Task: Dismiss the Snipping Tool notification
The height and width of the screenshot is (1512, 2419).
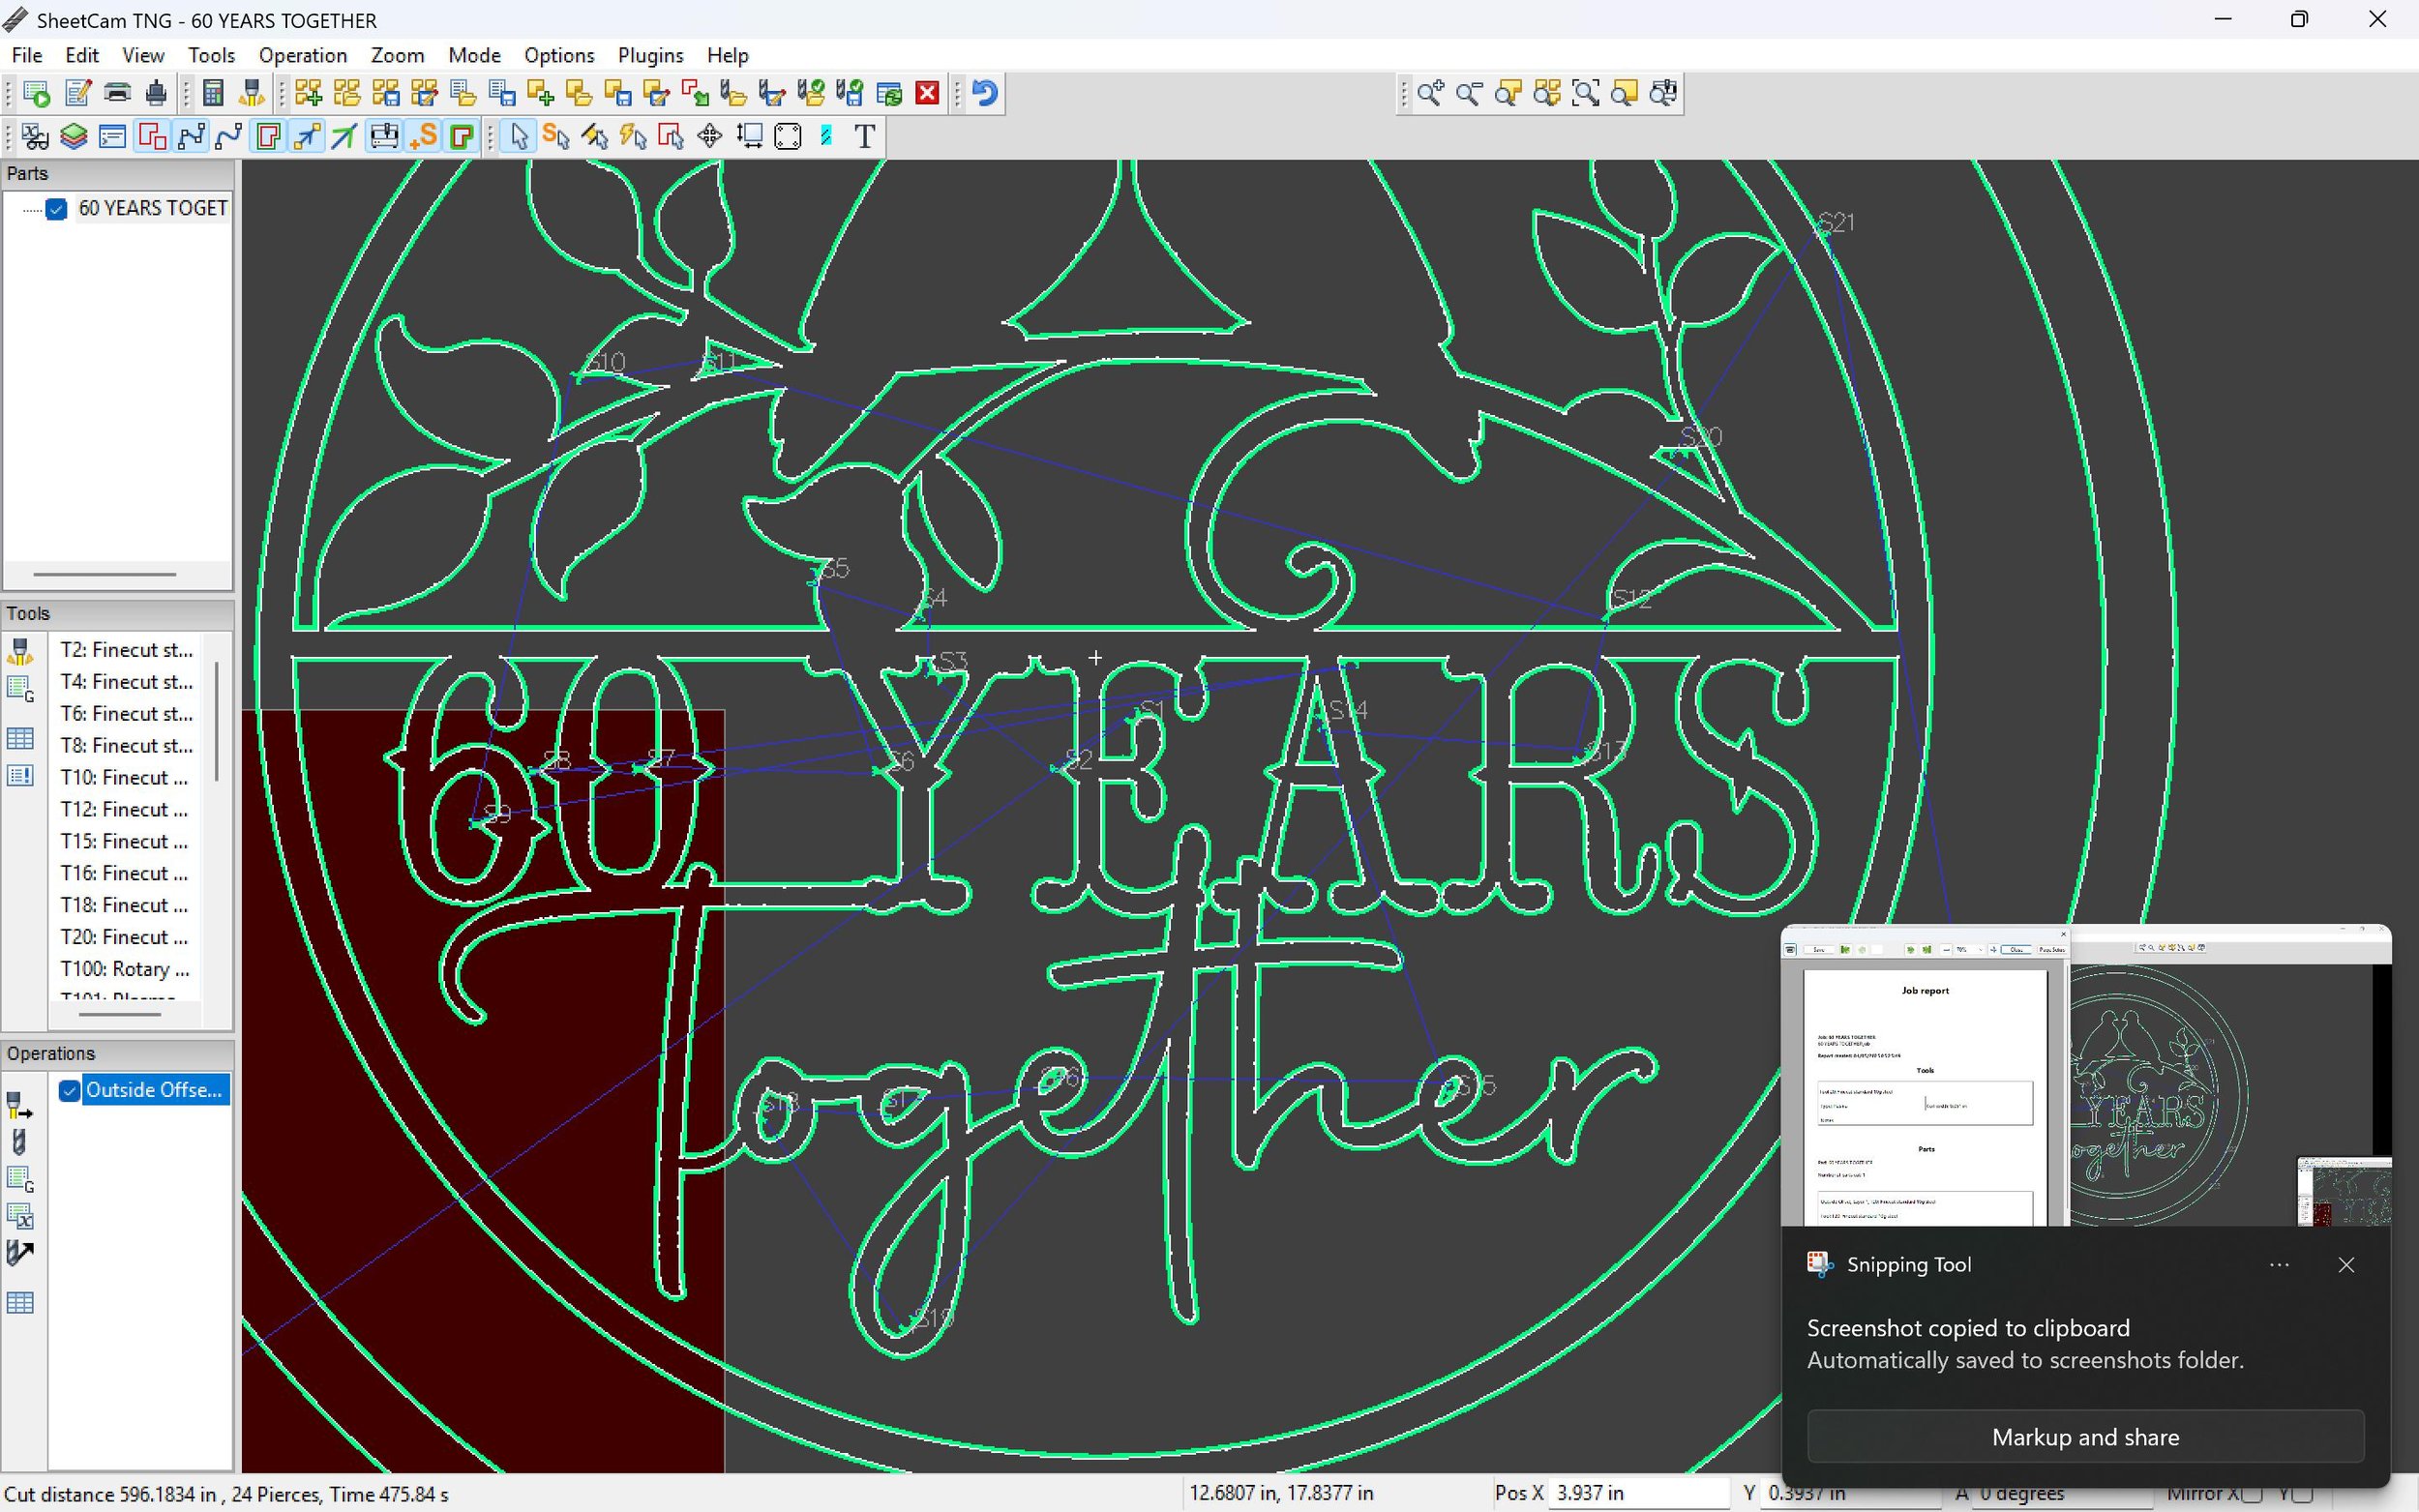Action: [2346, 1265]
